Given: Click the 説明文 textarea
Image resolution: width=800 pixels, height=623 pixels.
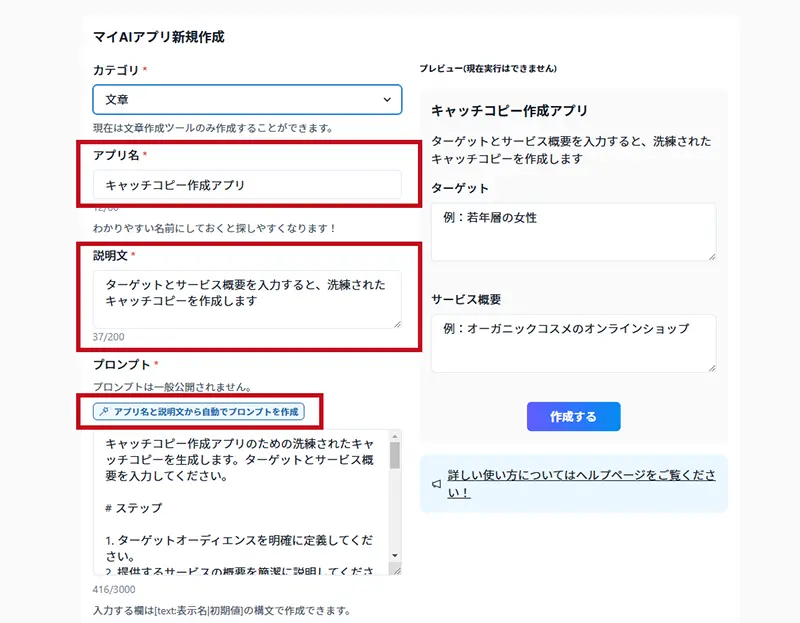Looking at the screenshot, I should pyautogui.click(x=247, y=300).
